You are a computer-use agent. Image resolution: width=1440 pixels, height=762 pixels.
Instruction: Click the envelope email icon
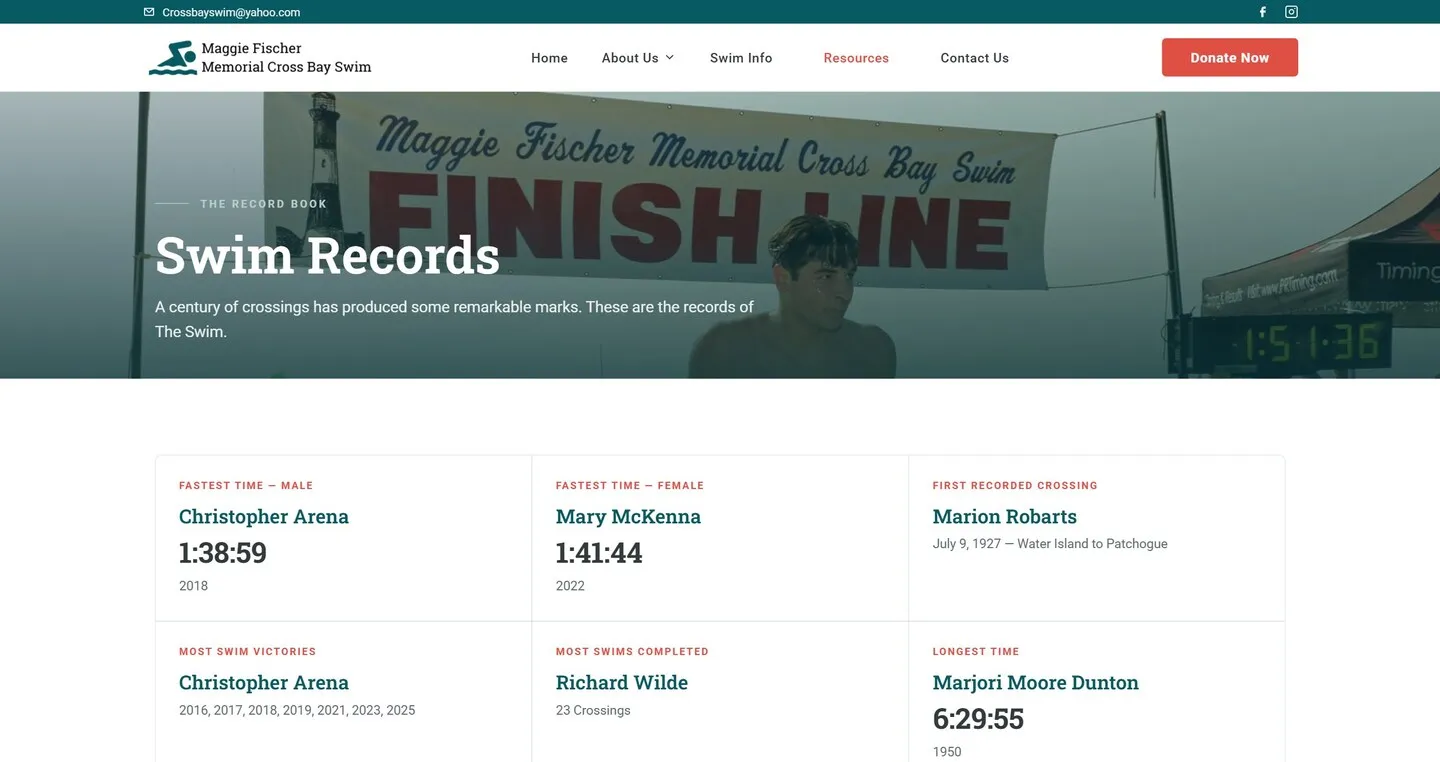[x=149, y=12]
